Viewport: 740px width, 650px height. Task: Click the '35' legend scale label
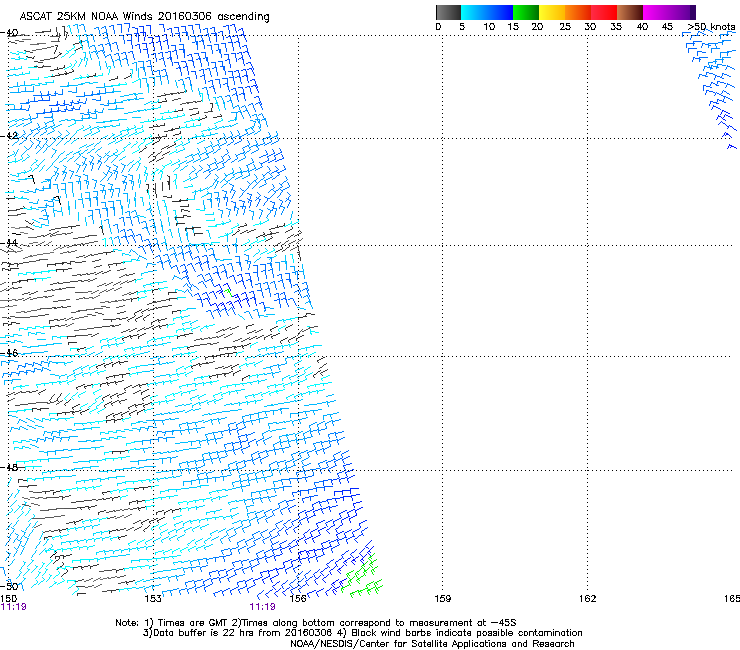(x=616, y=27)
